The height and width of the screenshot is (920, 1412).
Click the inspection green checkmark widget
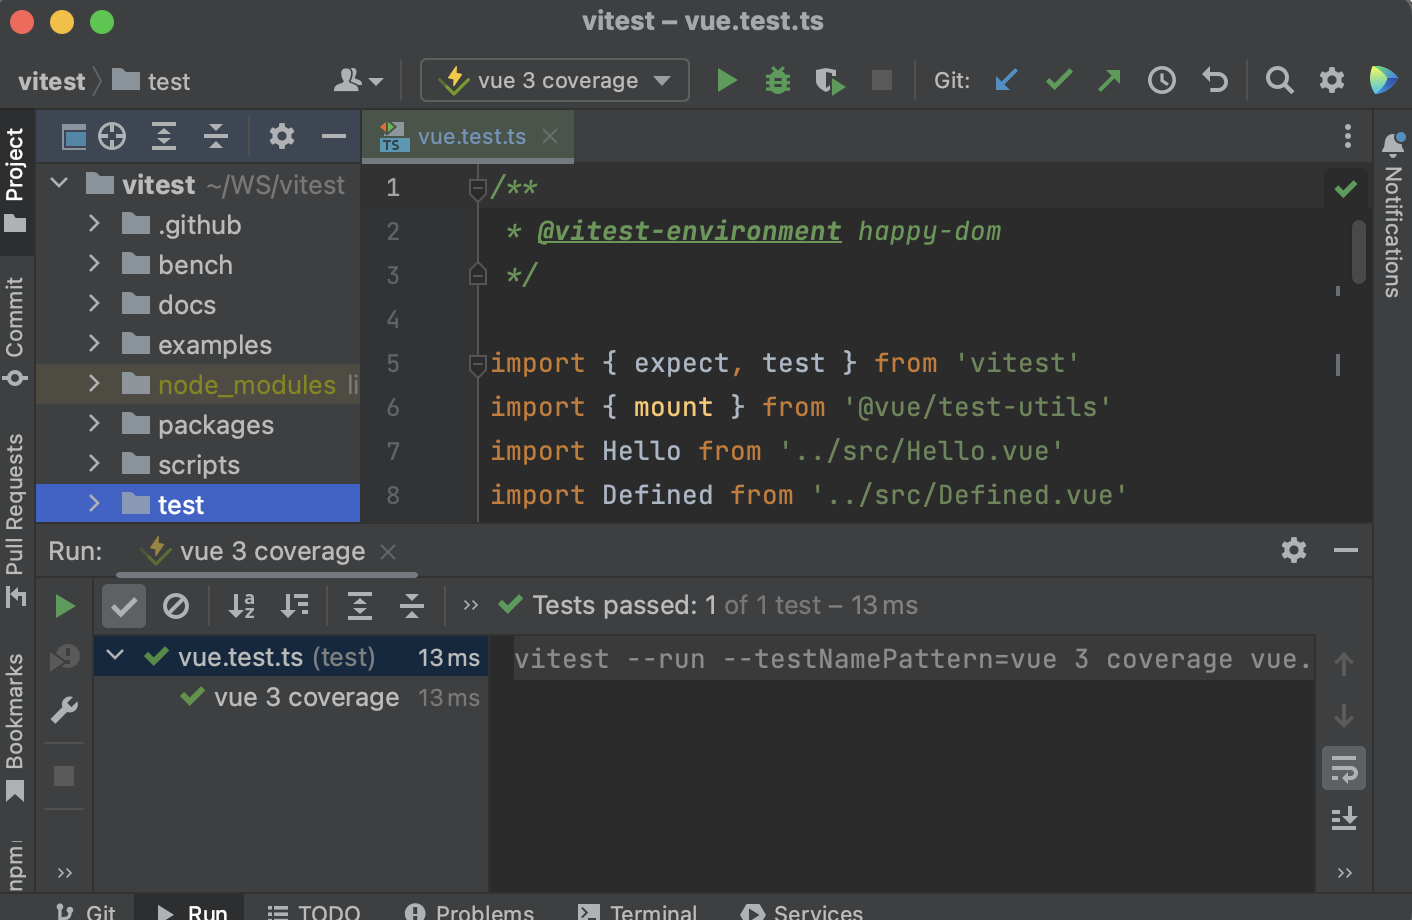1346,188
